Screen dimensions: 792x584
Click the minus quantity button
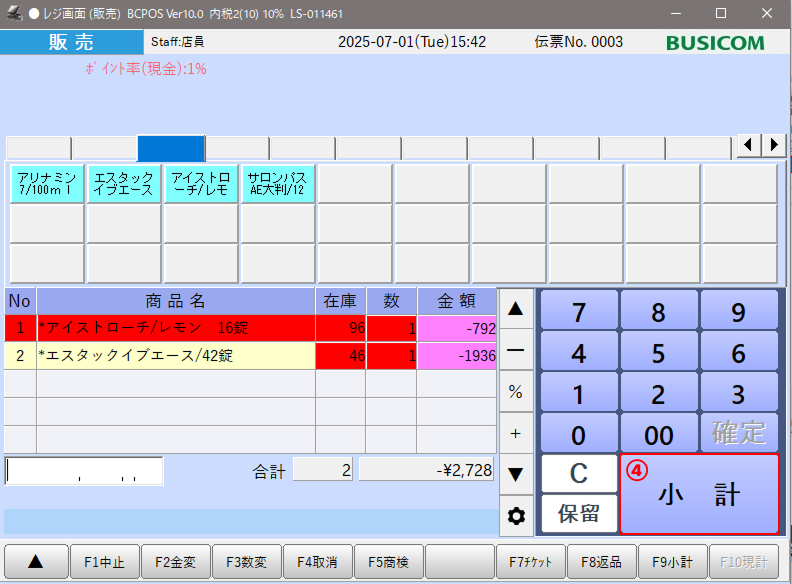click(x=516, y=350)
